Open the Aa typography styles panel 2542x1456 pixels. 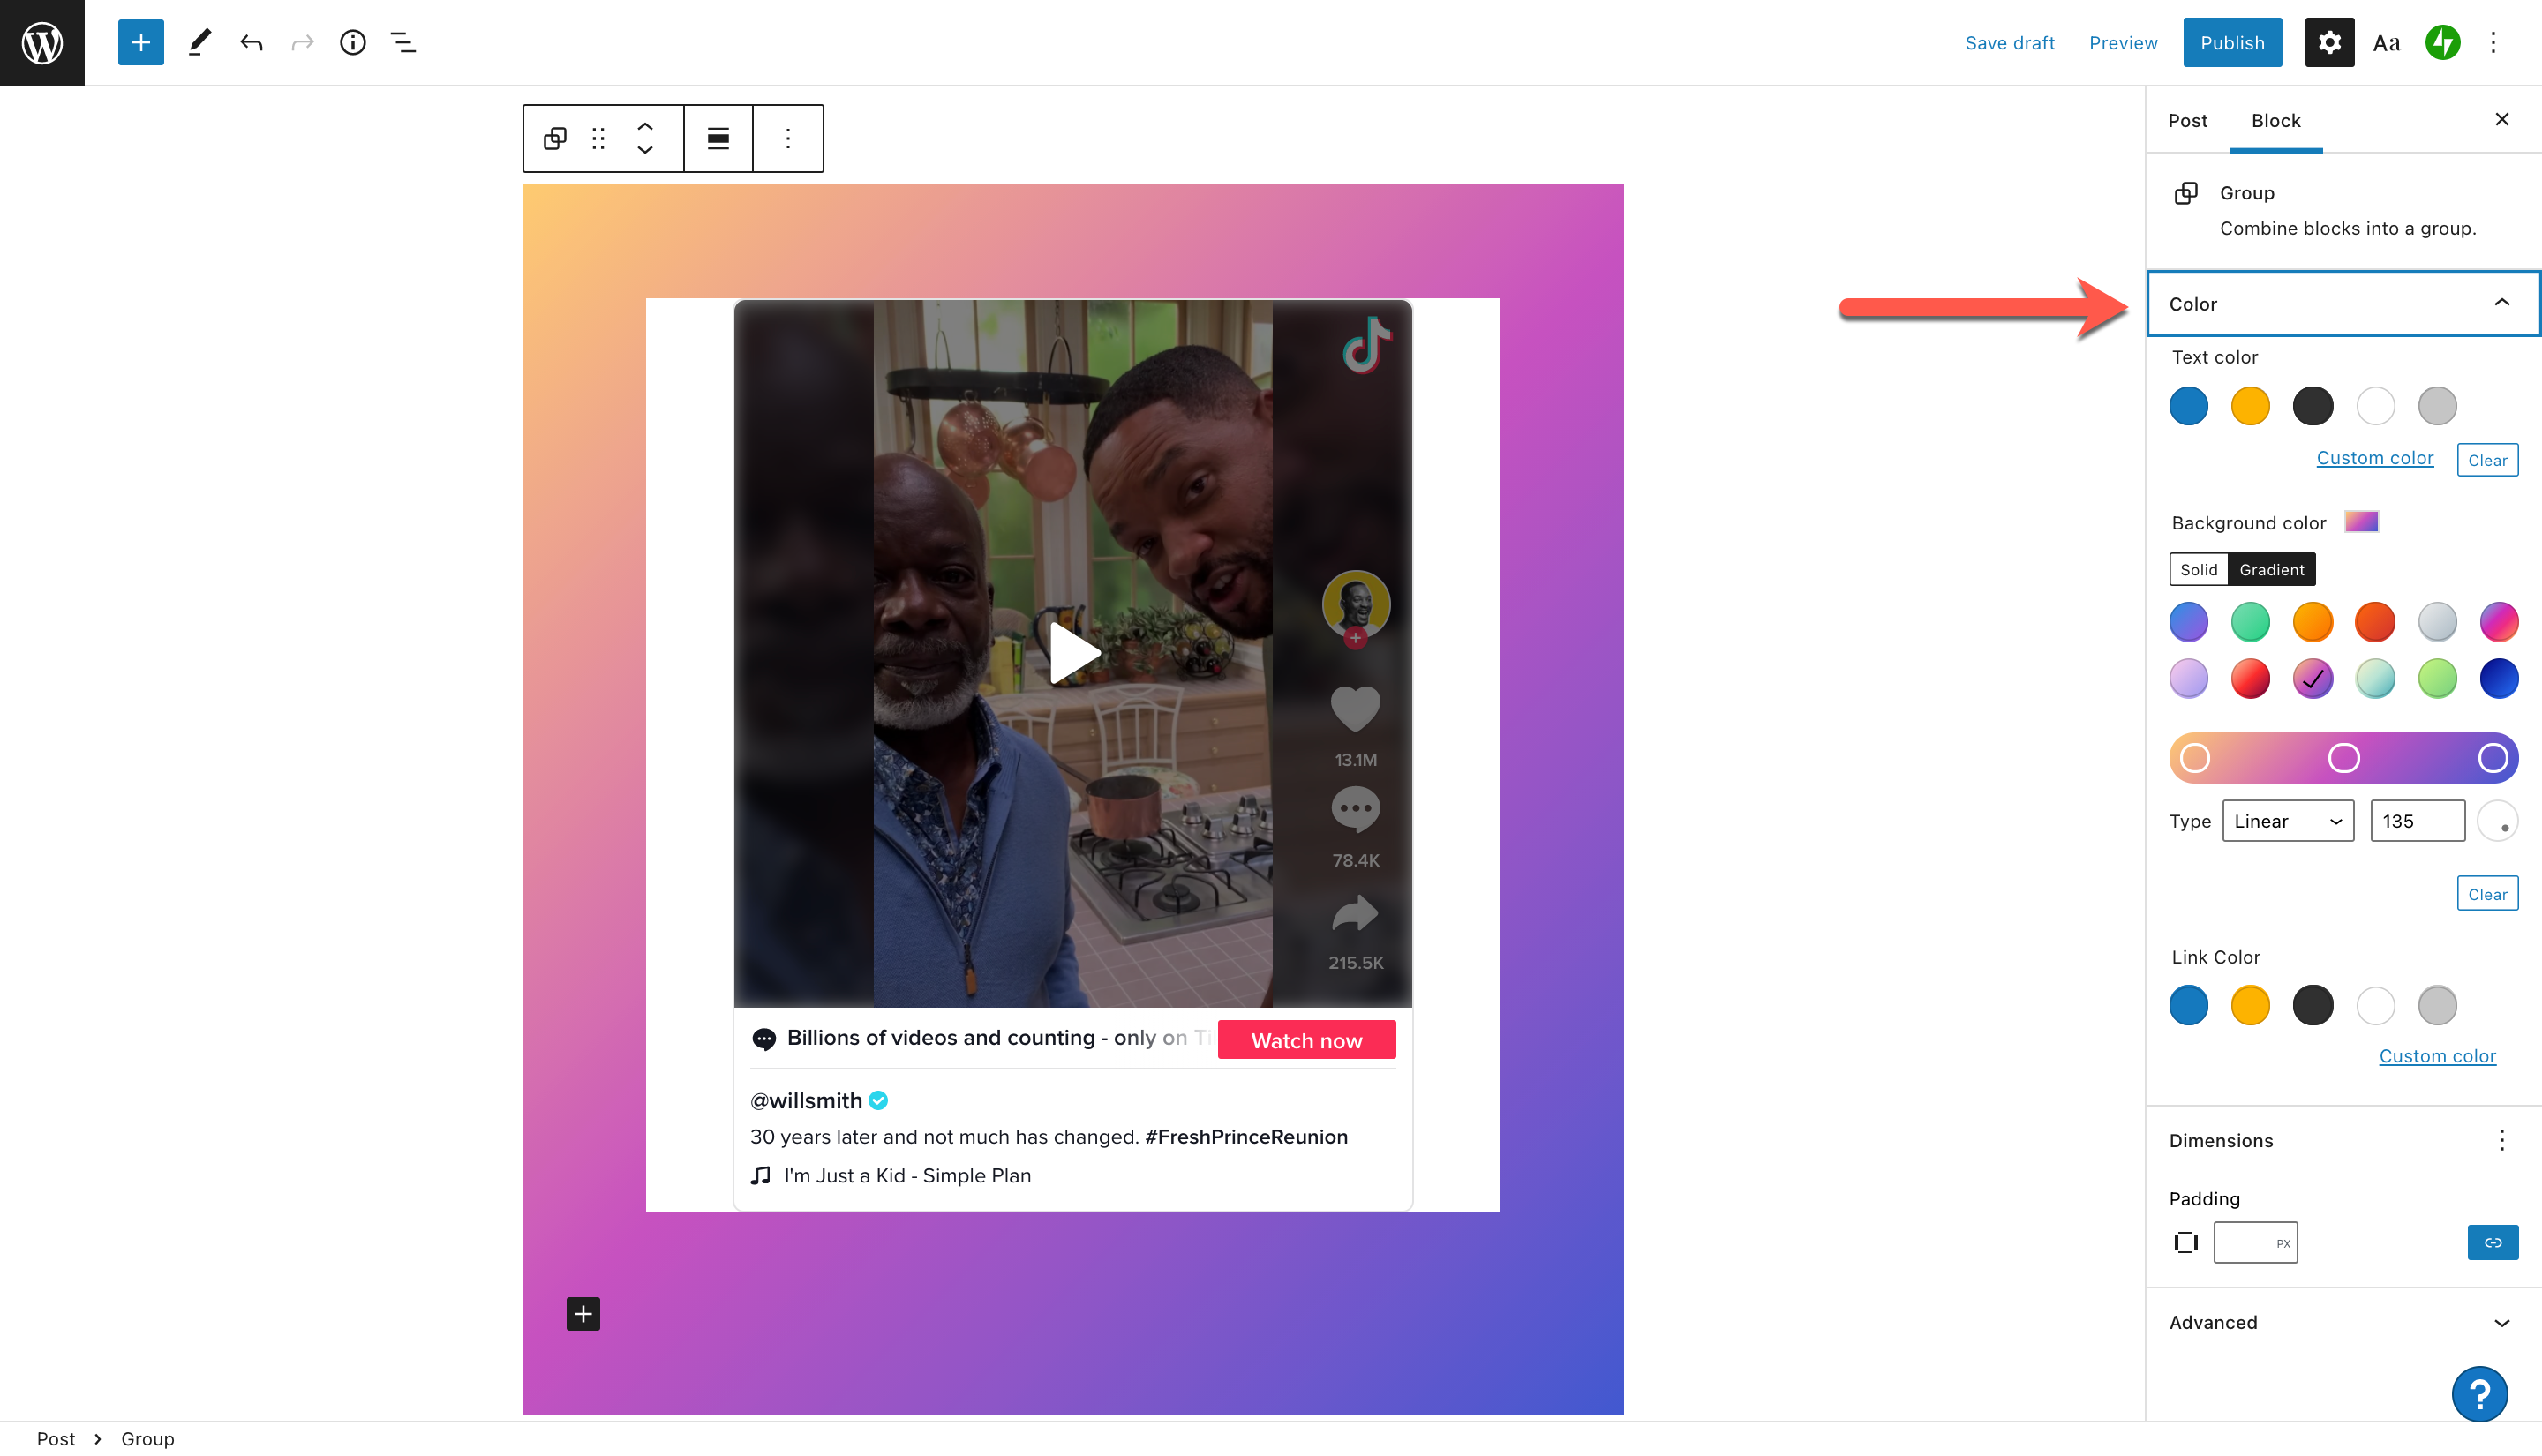pyautogui.click(x=2386, y=42)
